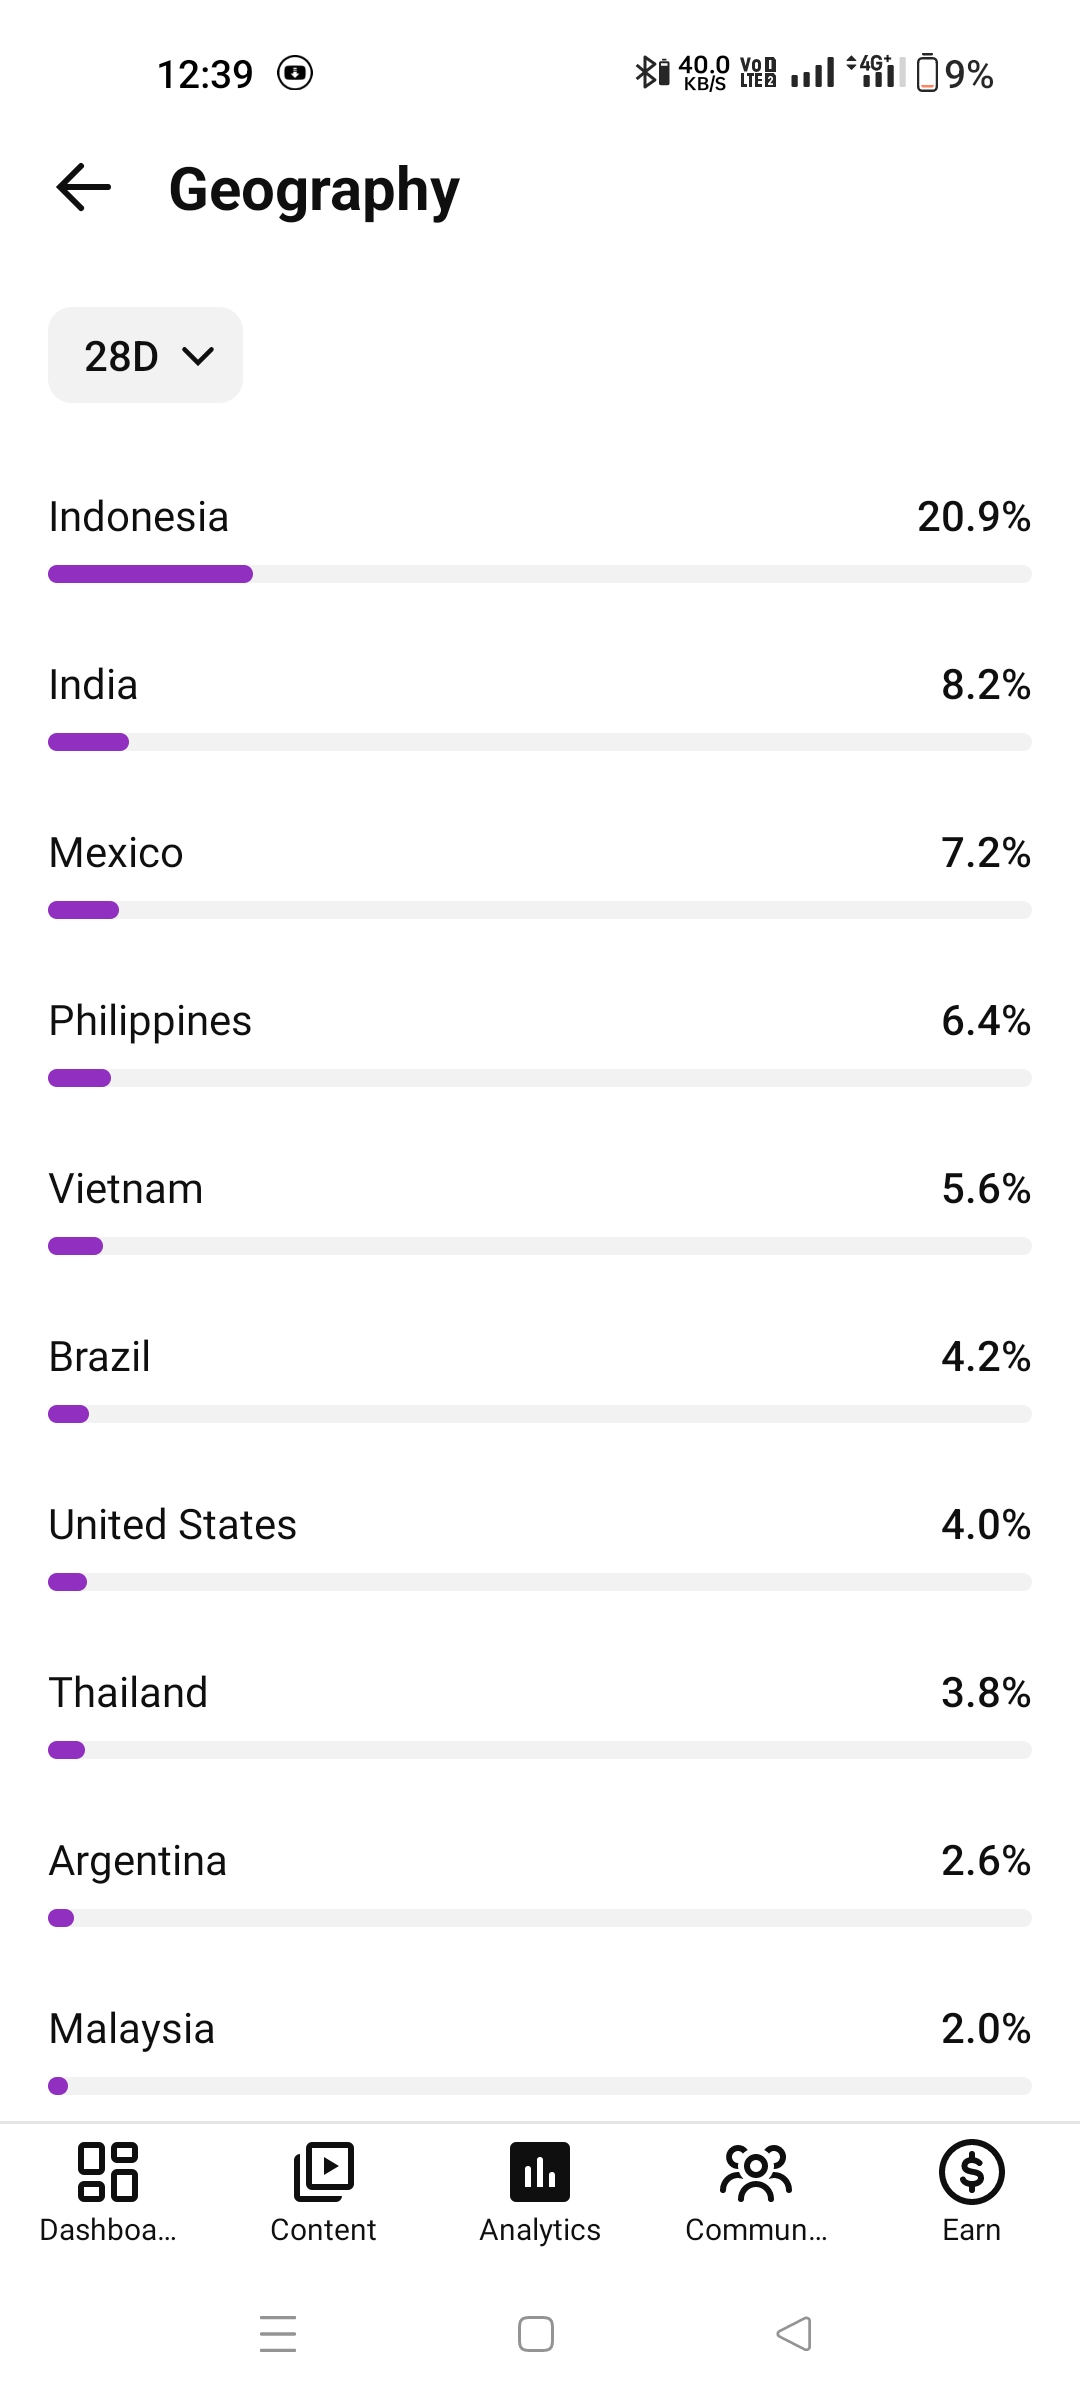Open the Community people icon

pos(756,2172)
